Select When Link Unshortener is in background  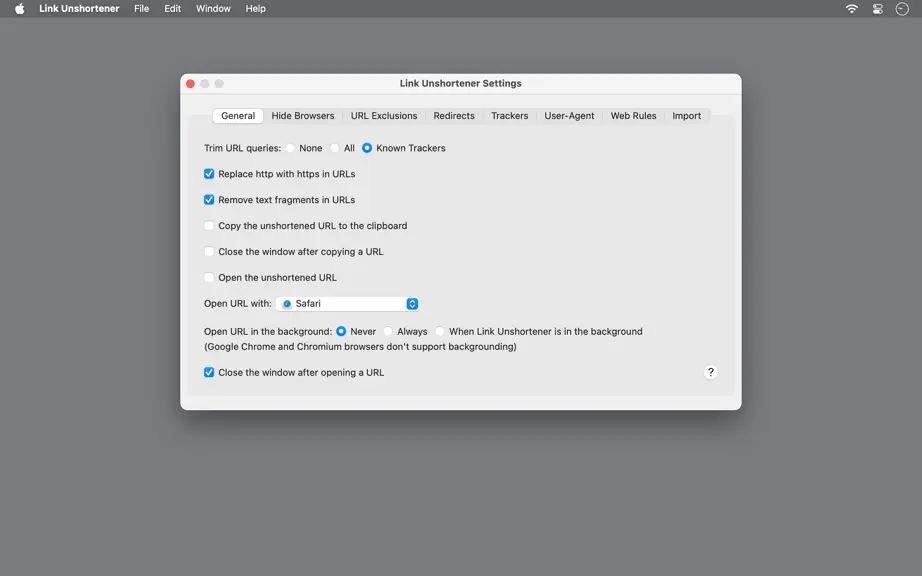click(440, 331)
